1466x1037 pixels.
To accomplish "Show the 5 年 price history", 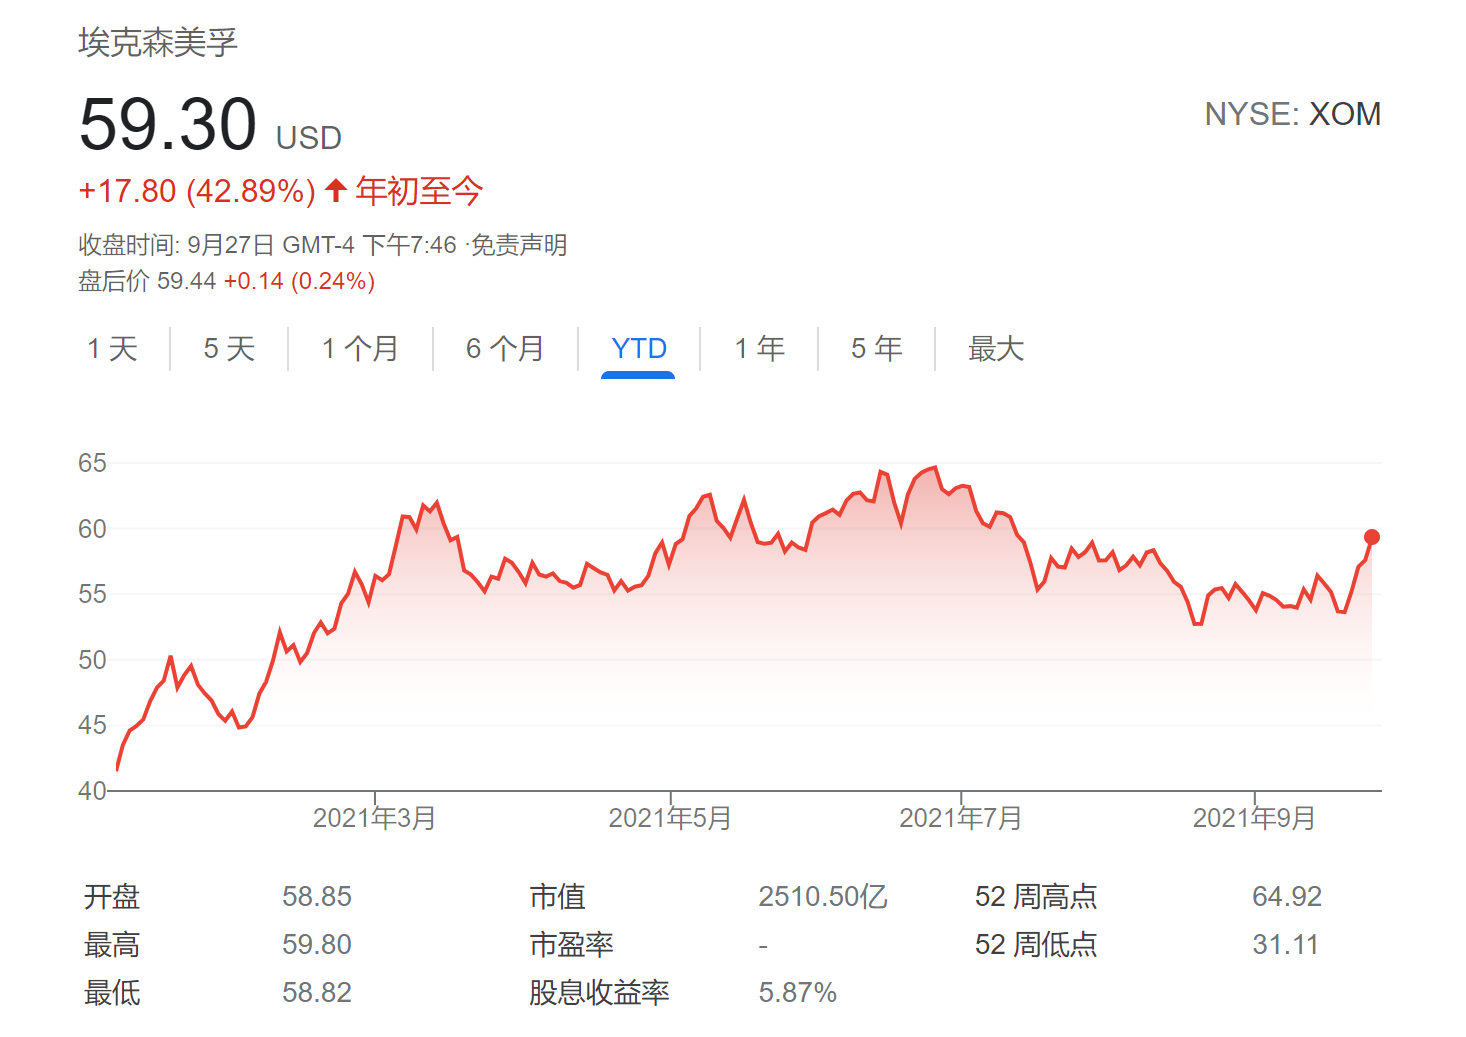I will (x=876, y=348).
